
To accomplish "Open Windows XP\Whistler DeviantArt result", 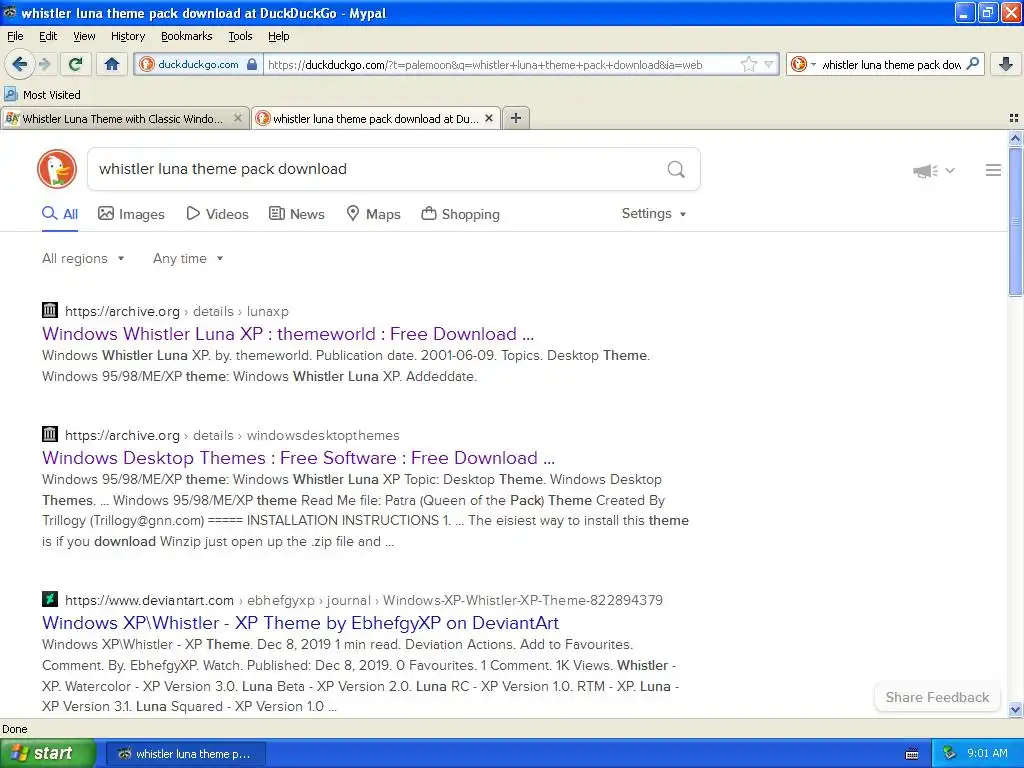I will [300, 623].
